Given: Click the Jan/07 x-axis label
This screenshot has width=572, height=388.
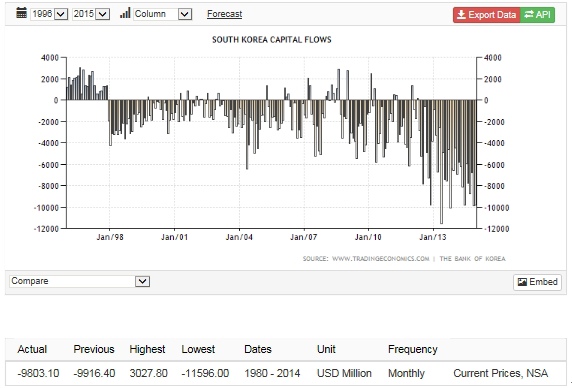Looking at the screenshot, I should click(304, 237).
